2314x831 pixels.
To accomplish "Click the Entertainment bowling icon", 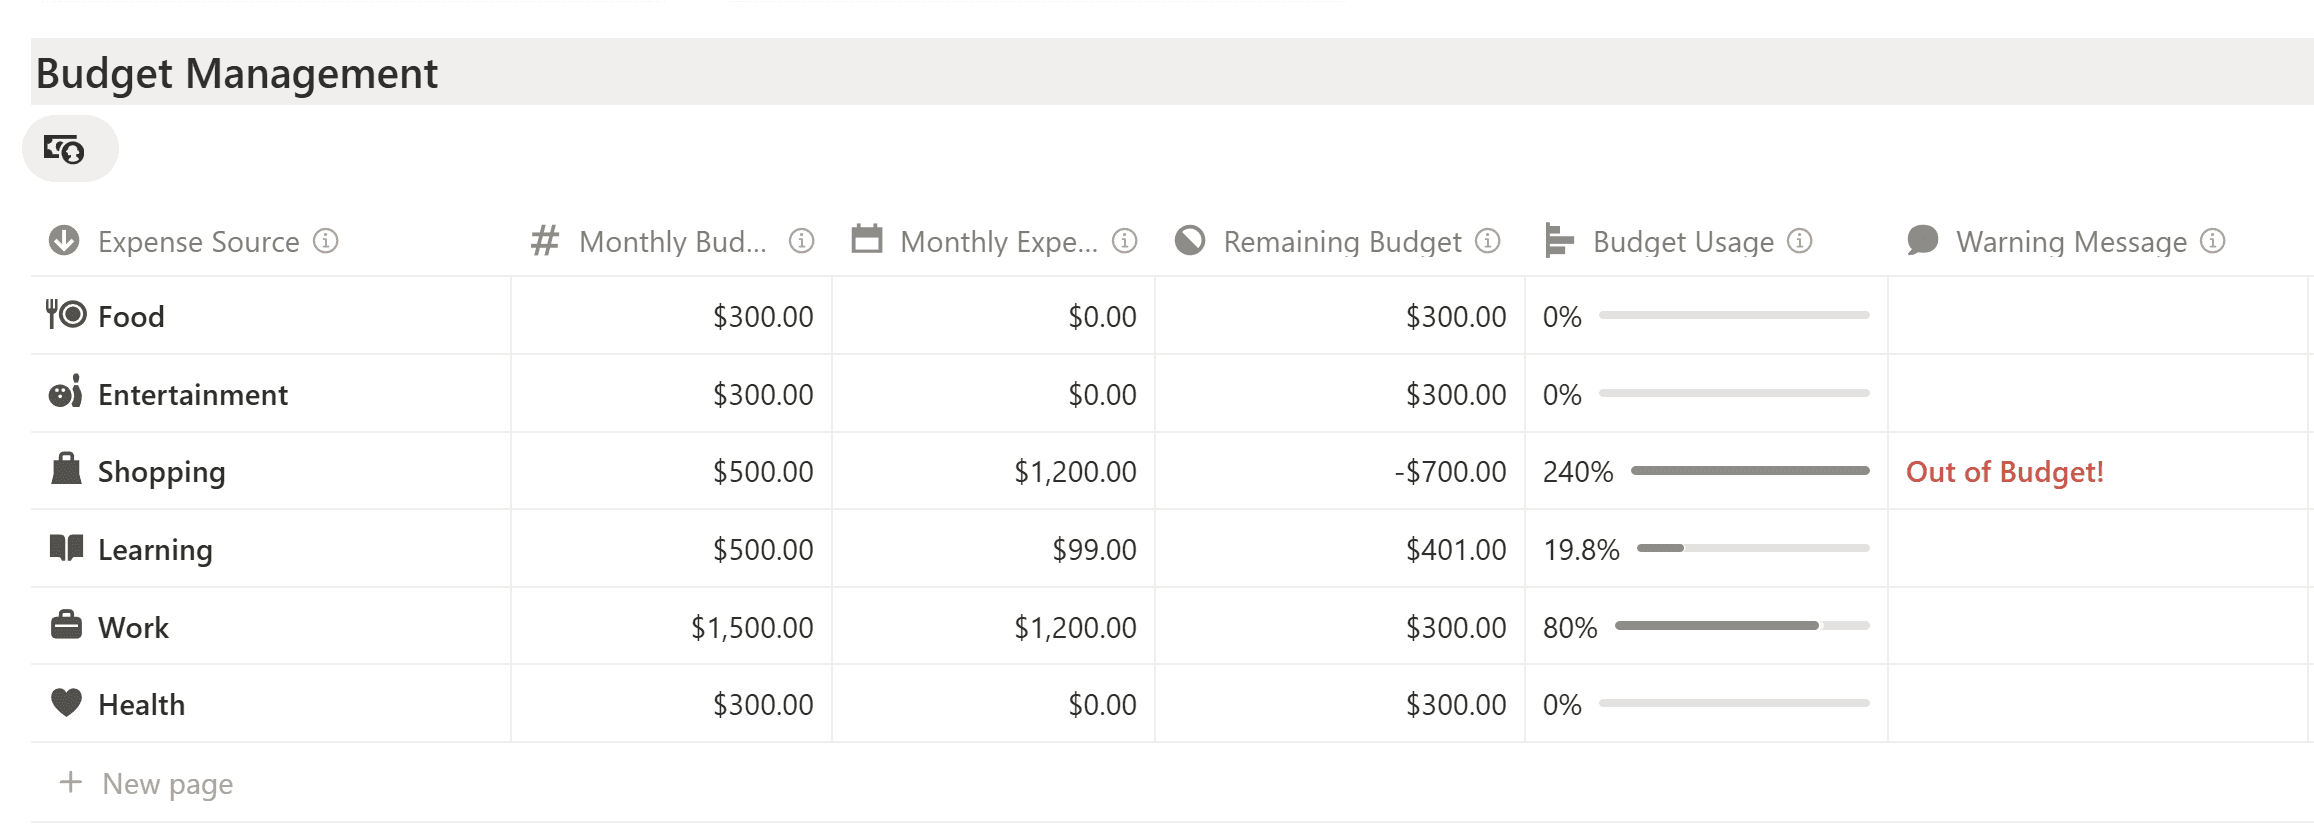I will pyautogui.click(x=66, y=393).
